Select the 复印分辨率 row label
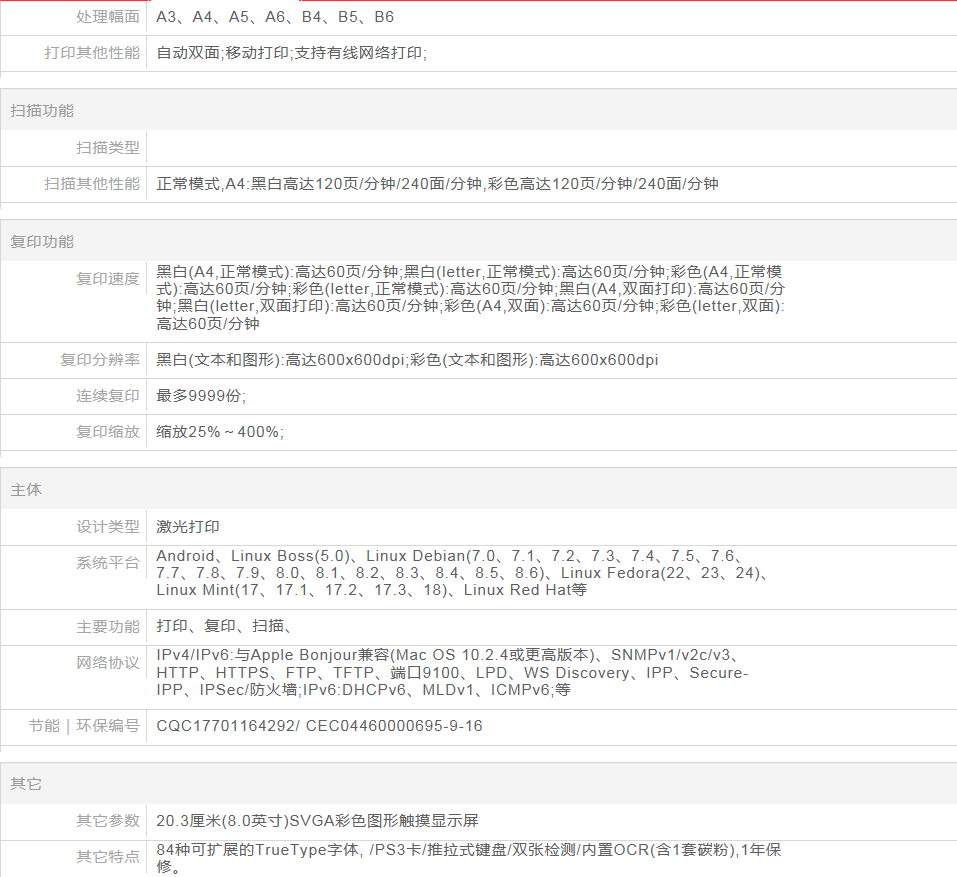The image size is (957, 877). (x=100, y=360)
